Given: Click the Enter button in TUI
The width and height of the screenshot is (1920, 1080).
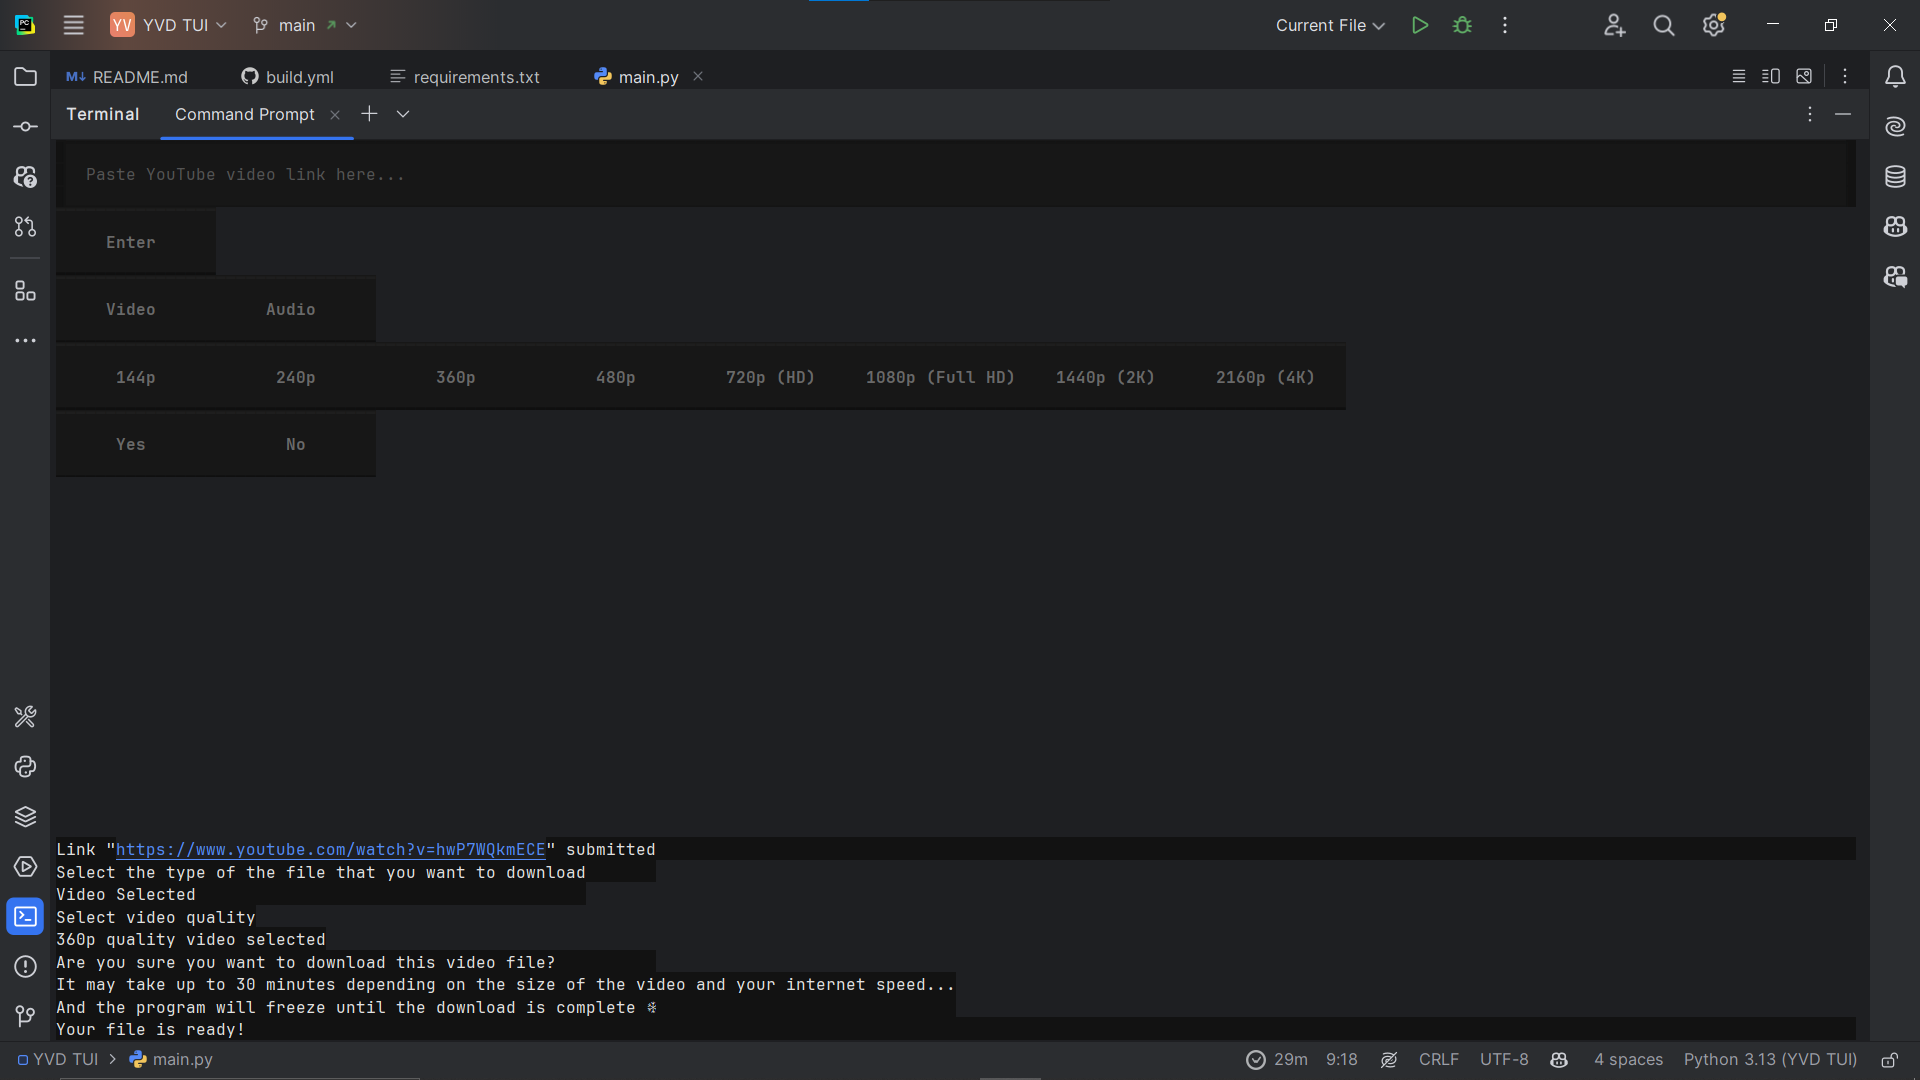Looking at the screenshot, I should click(x=136, y=242).
